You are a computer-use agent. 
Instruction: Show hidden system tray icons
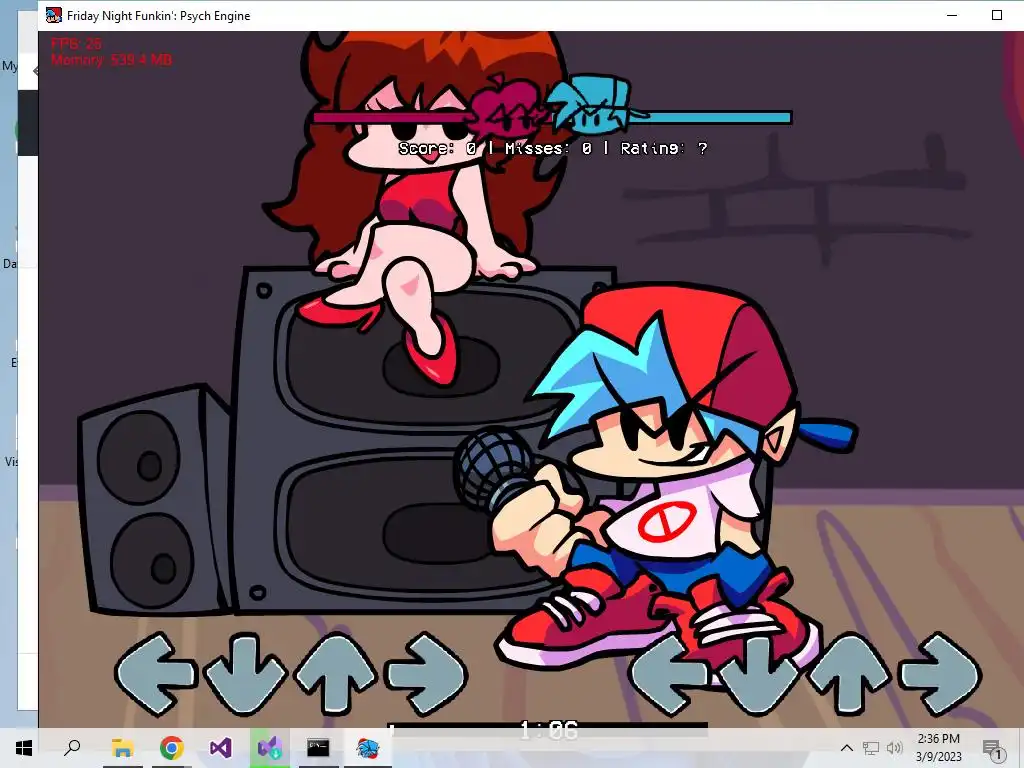pos(846,748)
